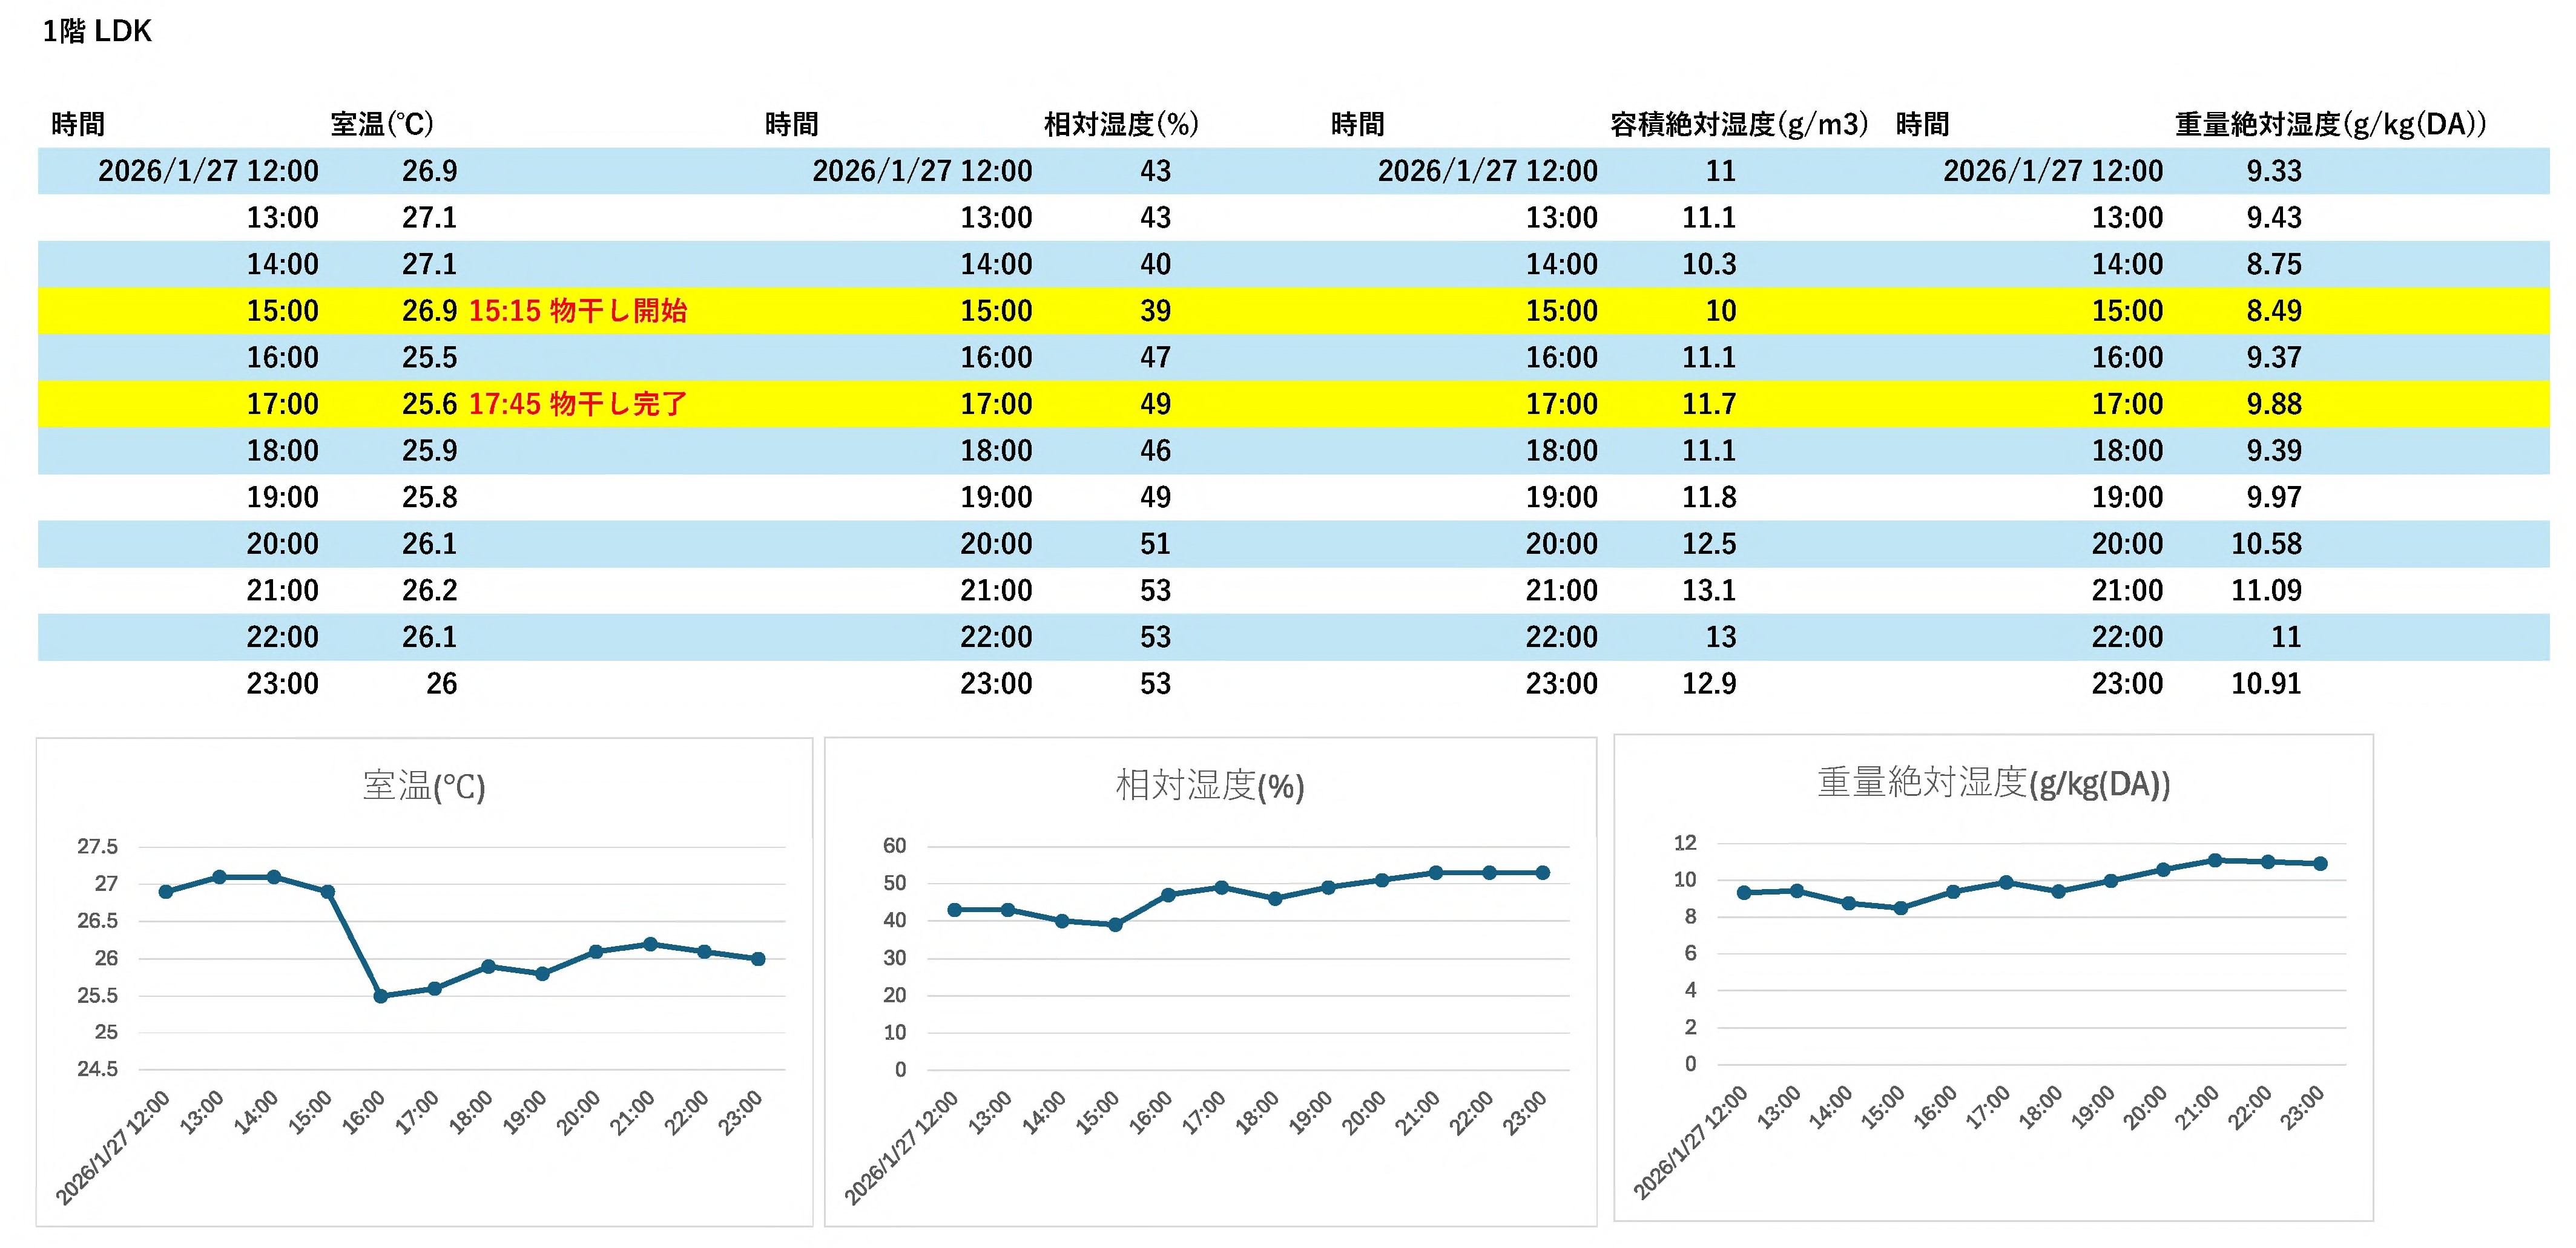The image size is (2576, 1248).
Task: Click the 60 axis label on humidity chart
Action: [894, 846]
